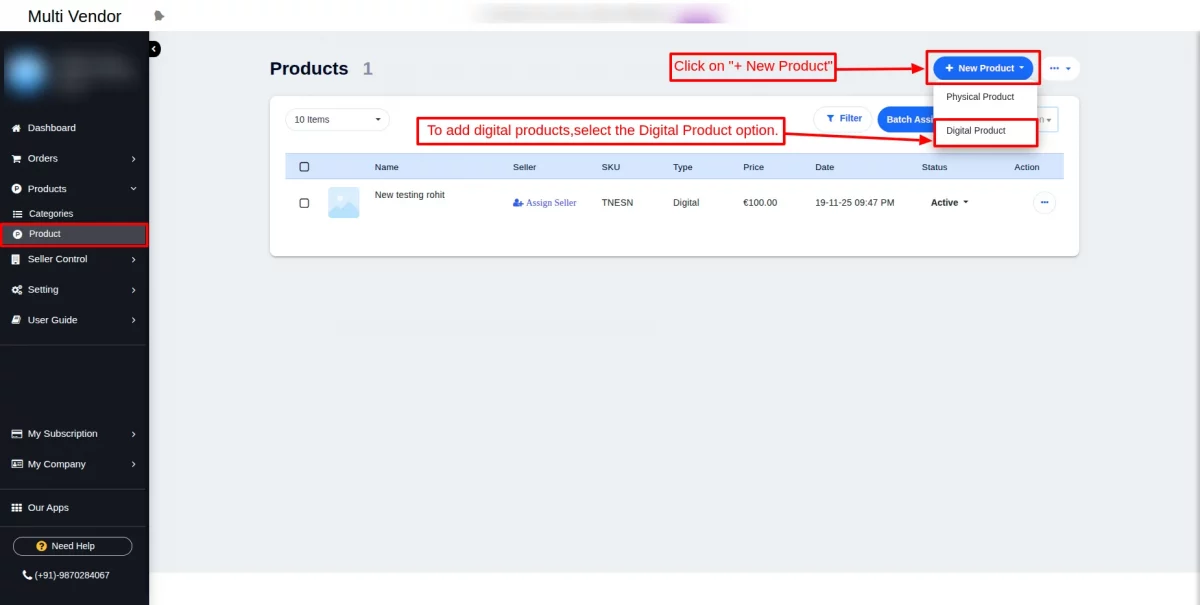This screenshot has height=605, width=1200.
Task: Click the Date column header
Action: tap(825, 167)
